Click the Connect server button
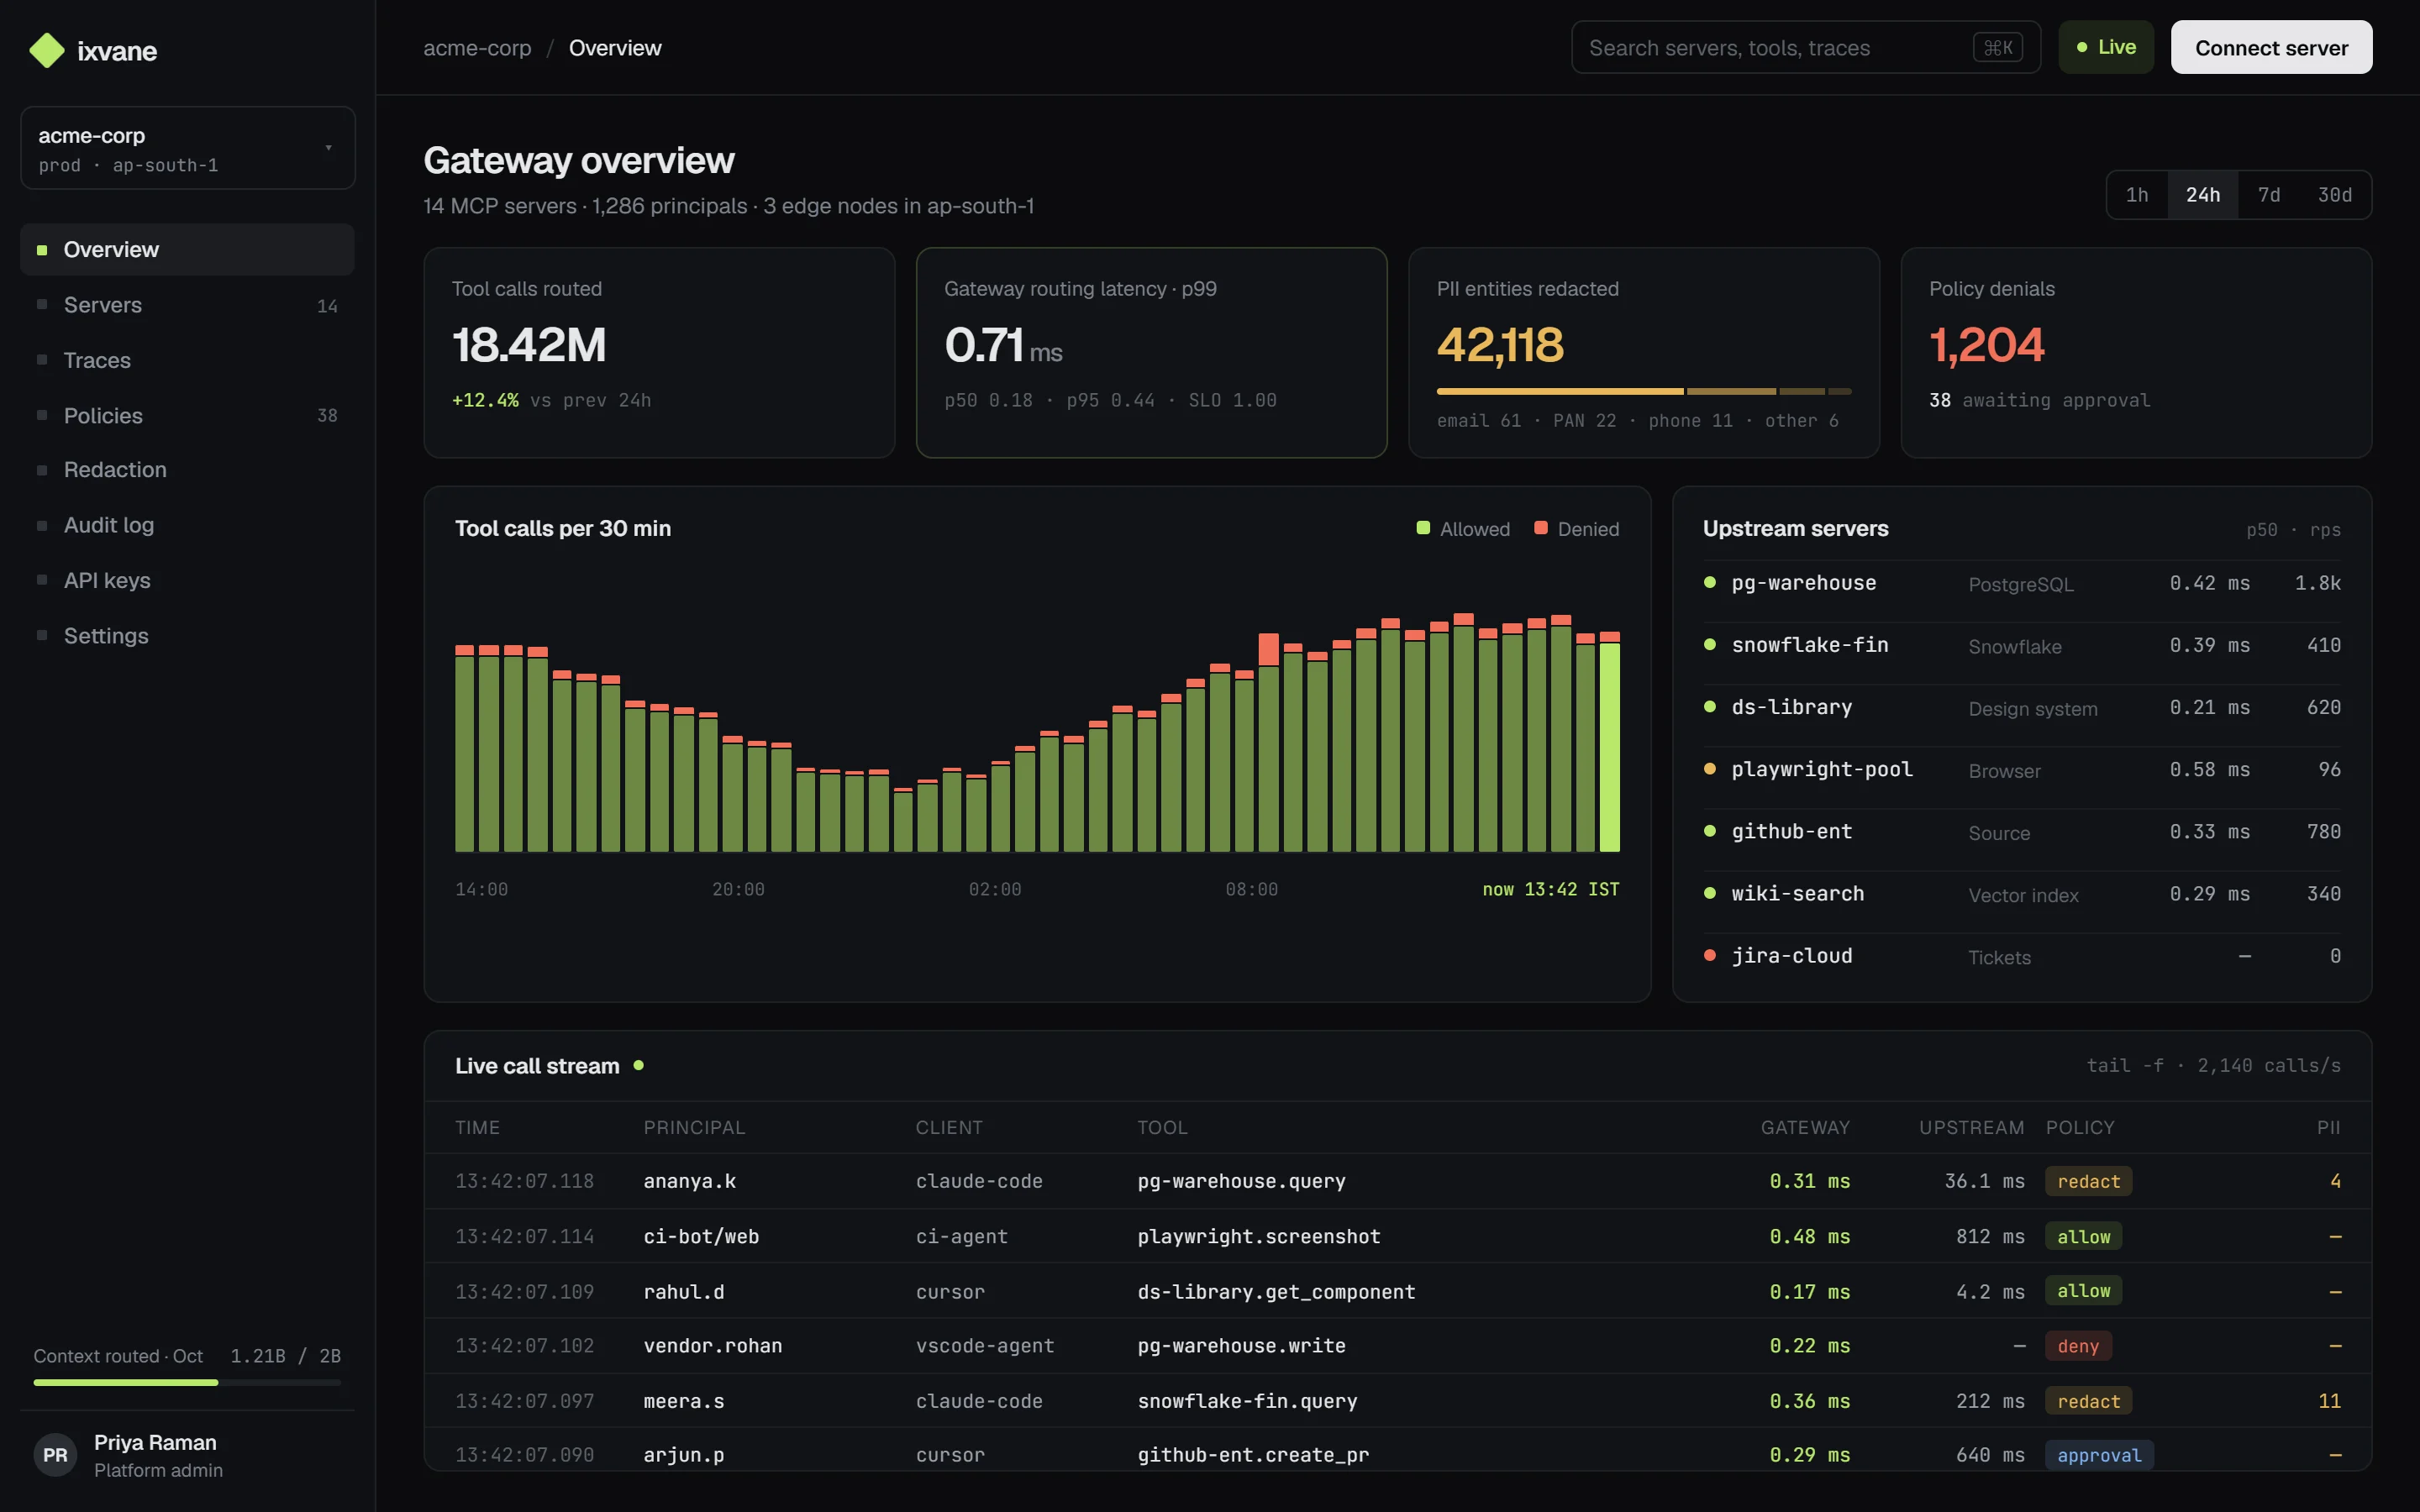Screen dimensions: 2420x1512 tap(2271, 47)
